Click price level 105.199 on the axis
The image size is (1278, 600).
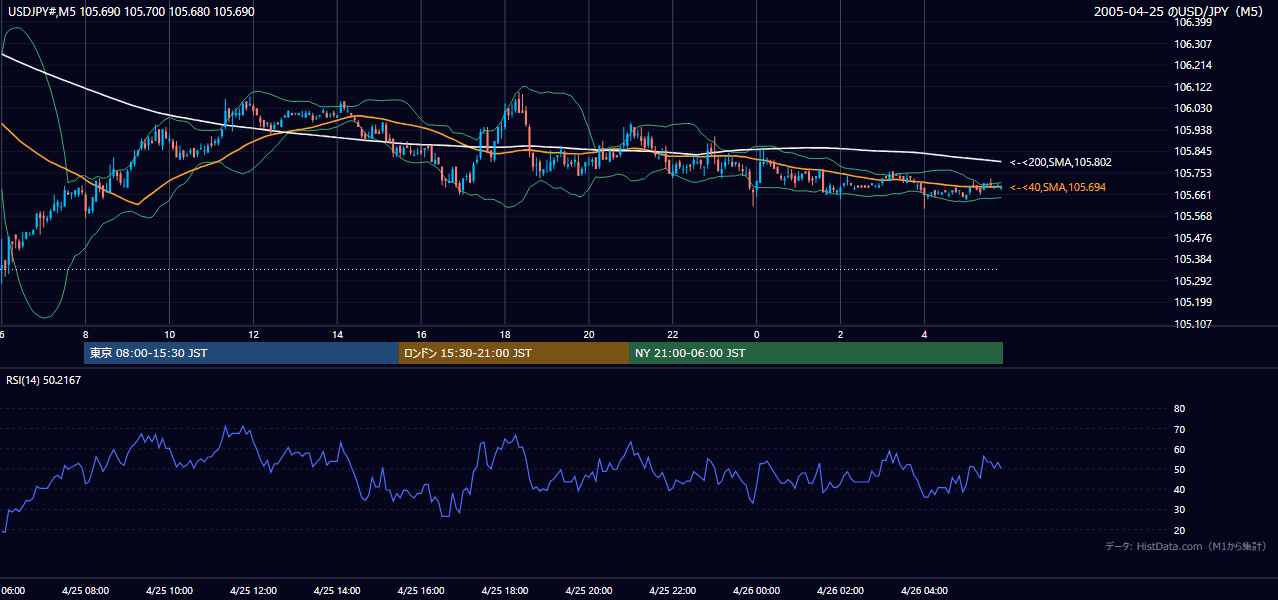1194,302
